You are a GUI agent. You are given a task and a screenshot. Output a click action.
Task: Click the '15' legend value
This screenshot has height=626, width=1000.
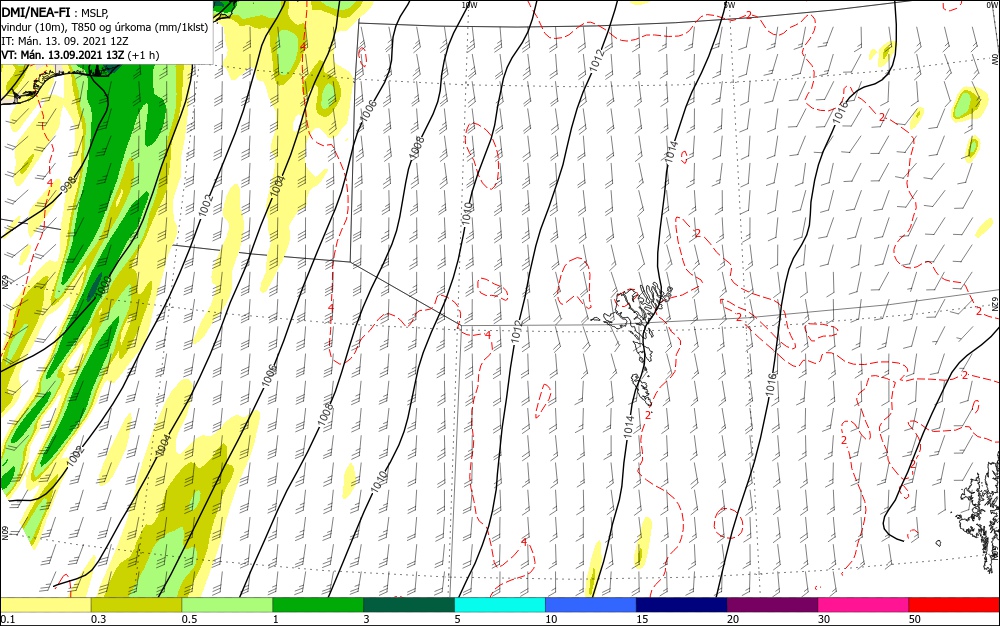point(642,619)
